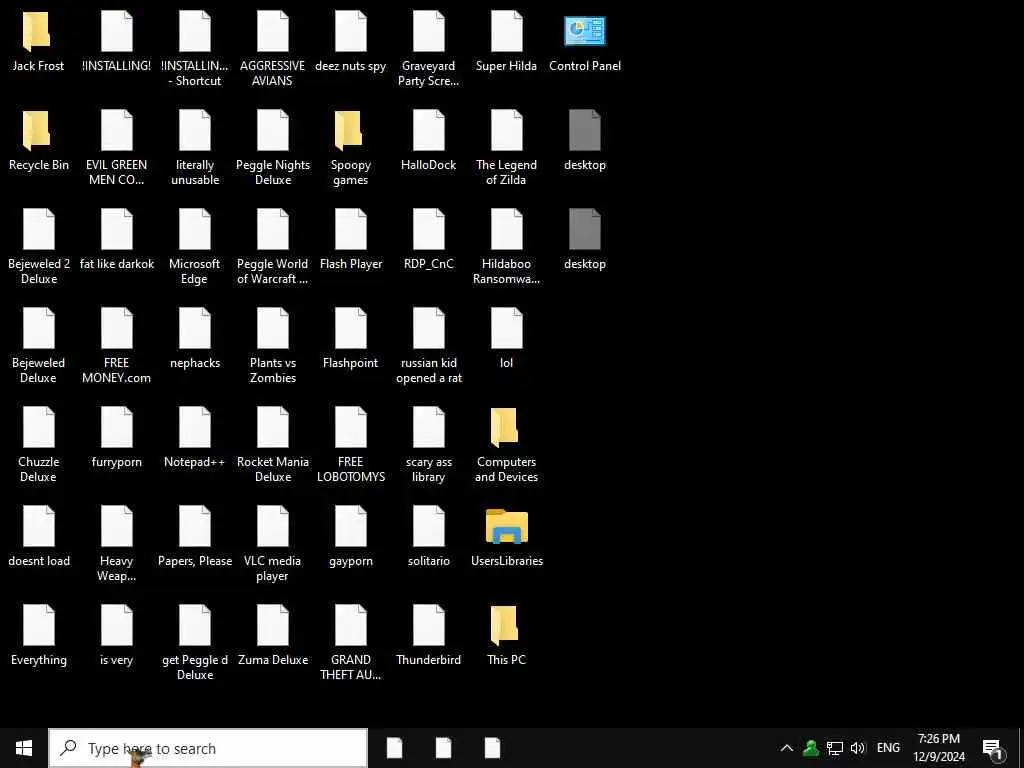Screen dimensions: 1024x768
Task: Open the Control Panel icon
Action: (584, 31)
